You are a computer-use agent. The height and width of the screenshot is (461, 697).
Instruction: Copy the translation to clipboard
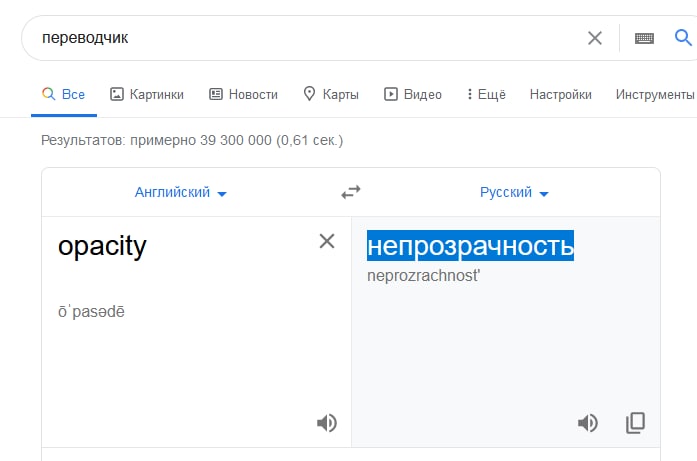point(635,423)
